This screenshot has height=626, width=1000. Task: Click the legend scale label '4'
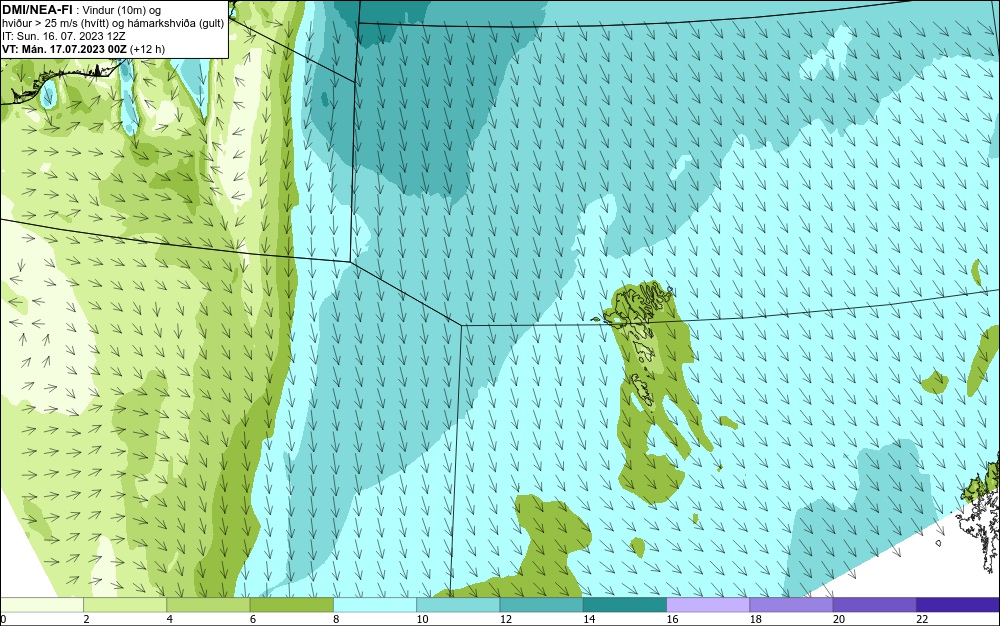(x=170, y=619)
